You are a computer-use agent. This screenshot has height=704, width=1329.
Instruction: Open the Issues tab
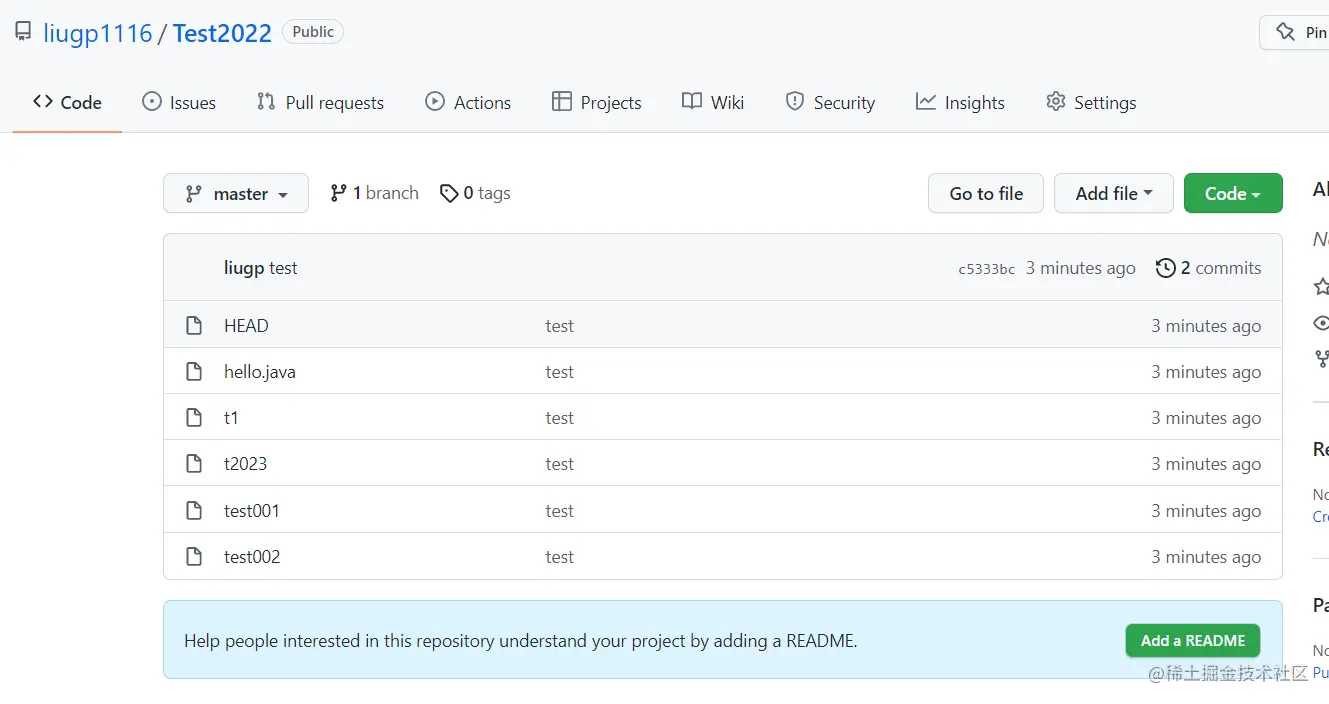tap(179, 102)
